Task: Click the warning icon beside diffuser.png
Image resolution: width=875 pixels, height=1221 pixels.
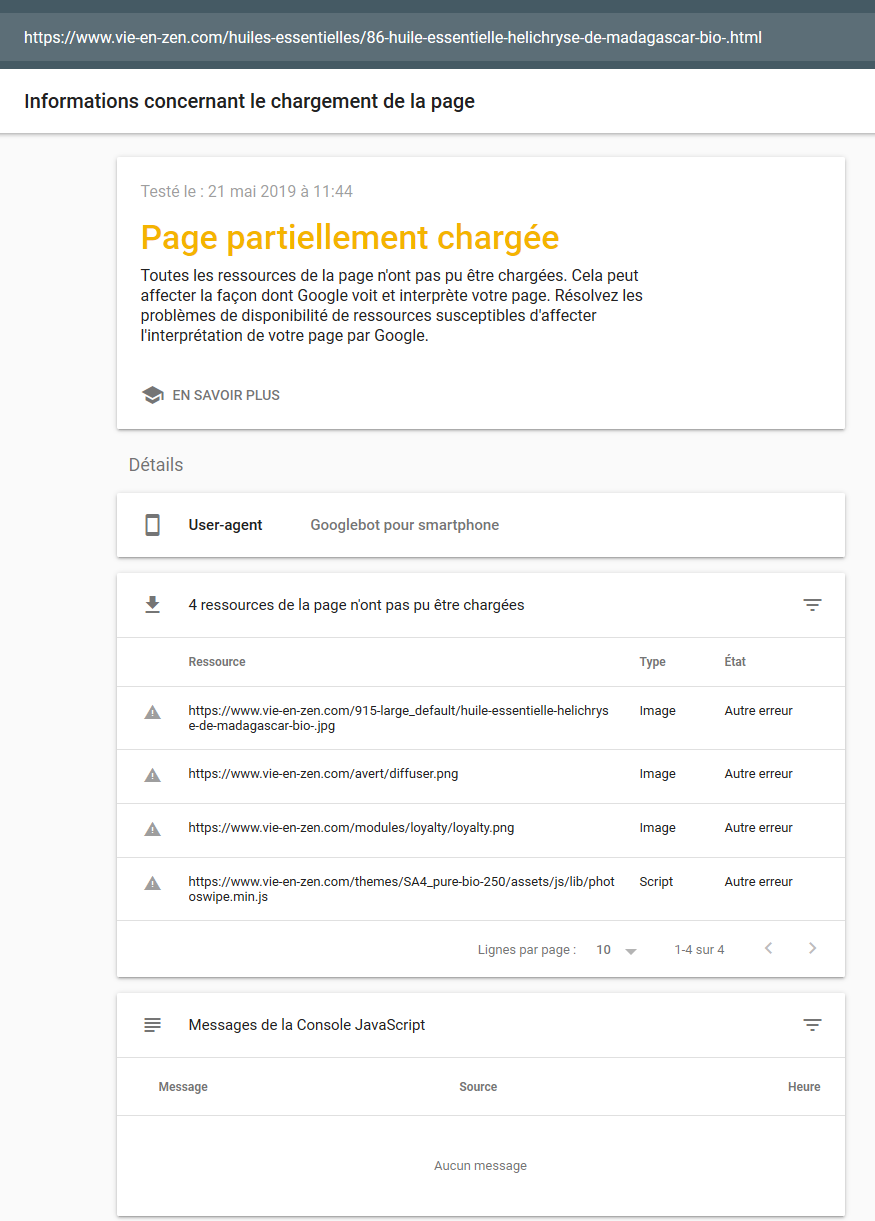Action: coord(153,774)
